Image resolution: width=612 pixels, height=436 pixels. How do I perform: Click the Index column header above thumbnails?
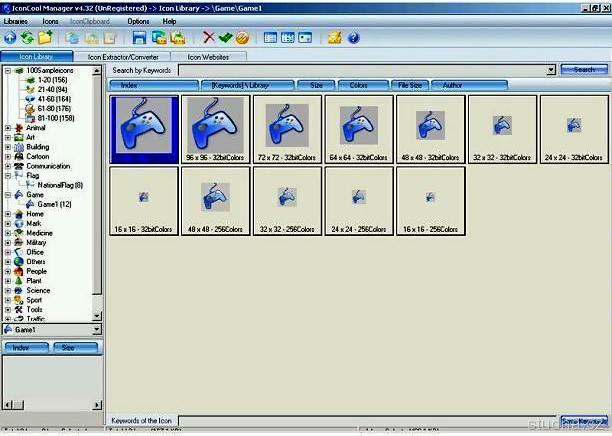click(x=154, y=85)
